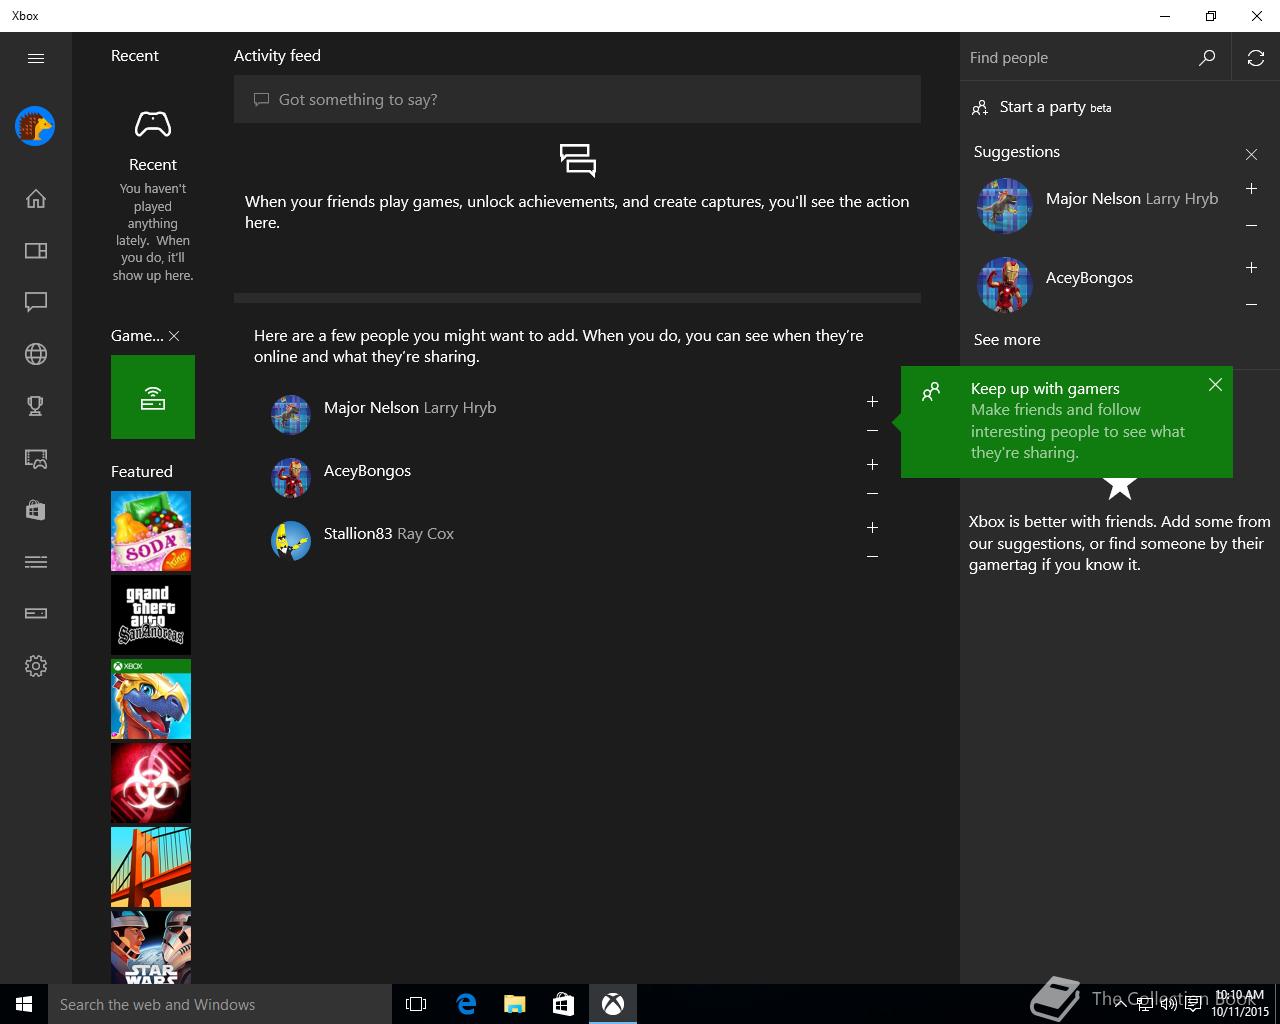Screen dimensions: 1280x1024
Task: Open the green game streaming tile
Action: (153, 397)
